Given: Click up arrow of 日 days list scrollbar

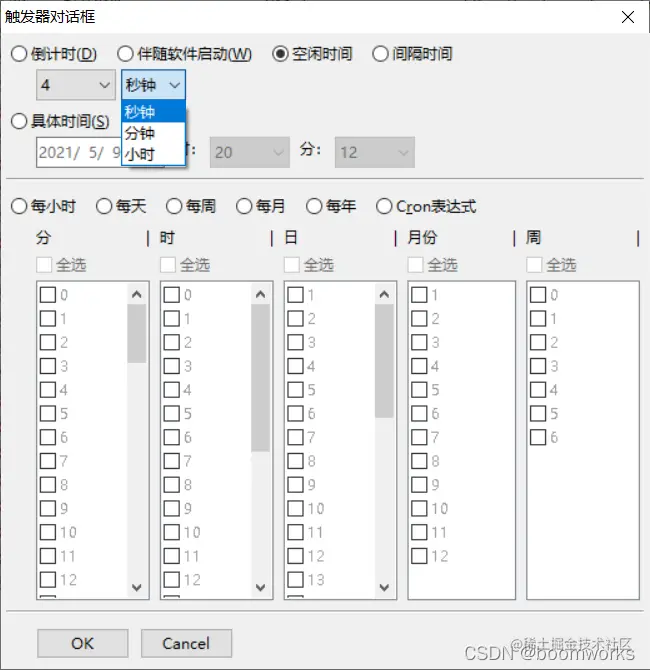Looking at the screenshot, I should tap(384, 294).
